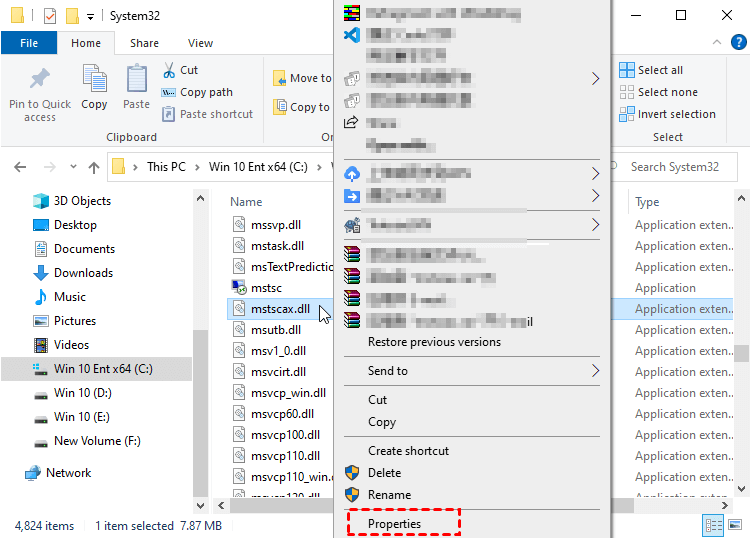Image resolution: width=751 pixels, height=538 pixels.
Task: Click the Pin to Quick access icon
Action: (x=40, y=79)
